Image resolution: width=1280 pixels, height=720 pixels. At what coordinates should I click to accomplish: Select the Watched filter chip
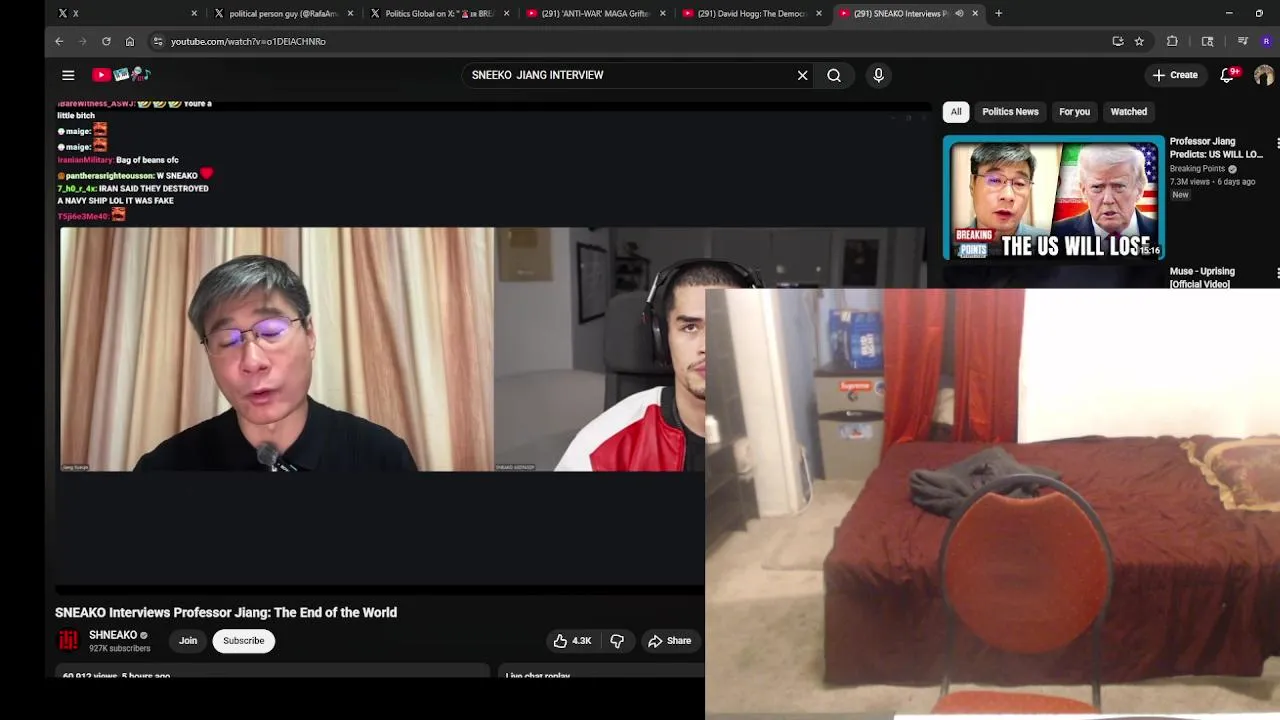pos(1128,112)
